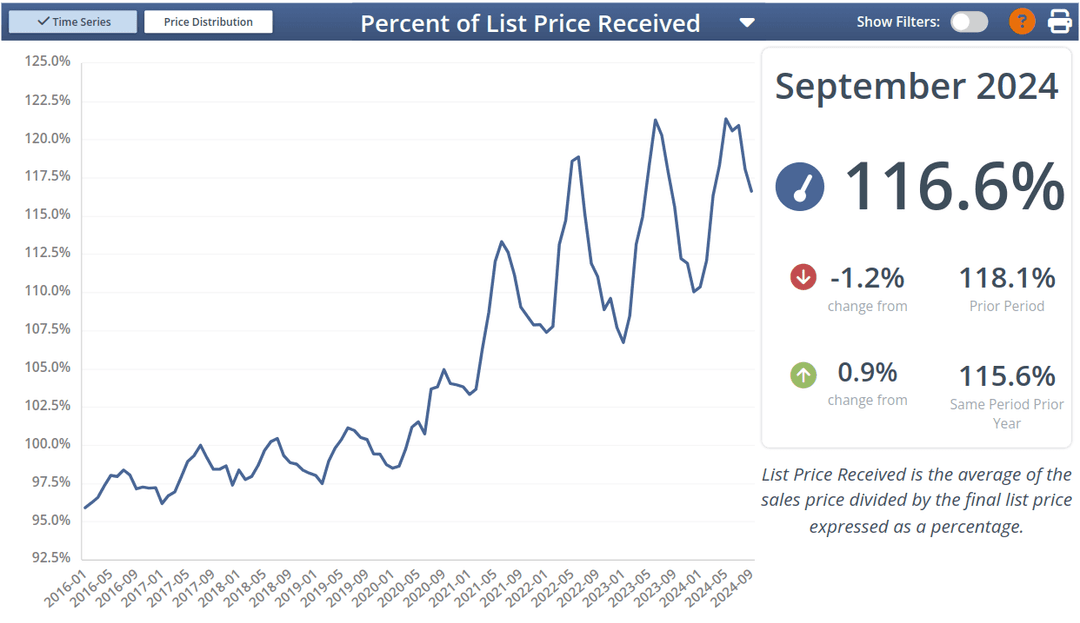The image size is (1080, 623).
Task: Click the -1.2% change figure
Action: pos(867,277)
